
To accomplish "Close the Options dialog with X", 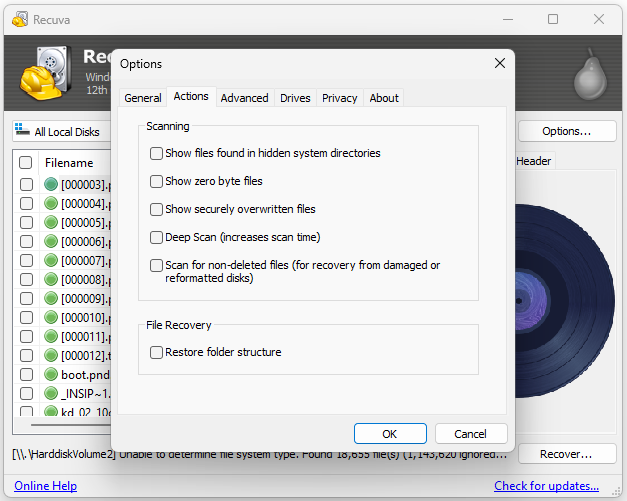I will click(x=500, y=63).
